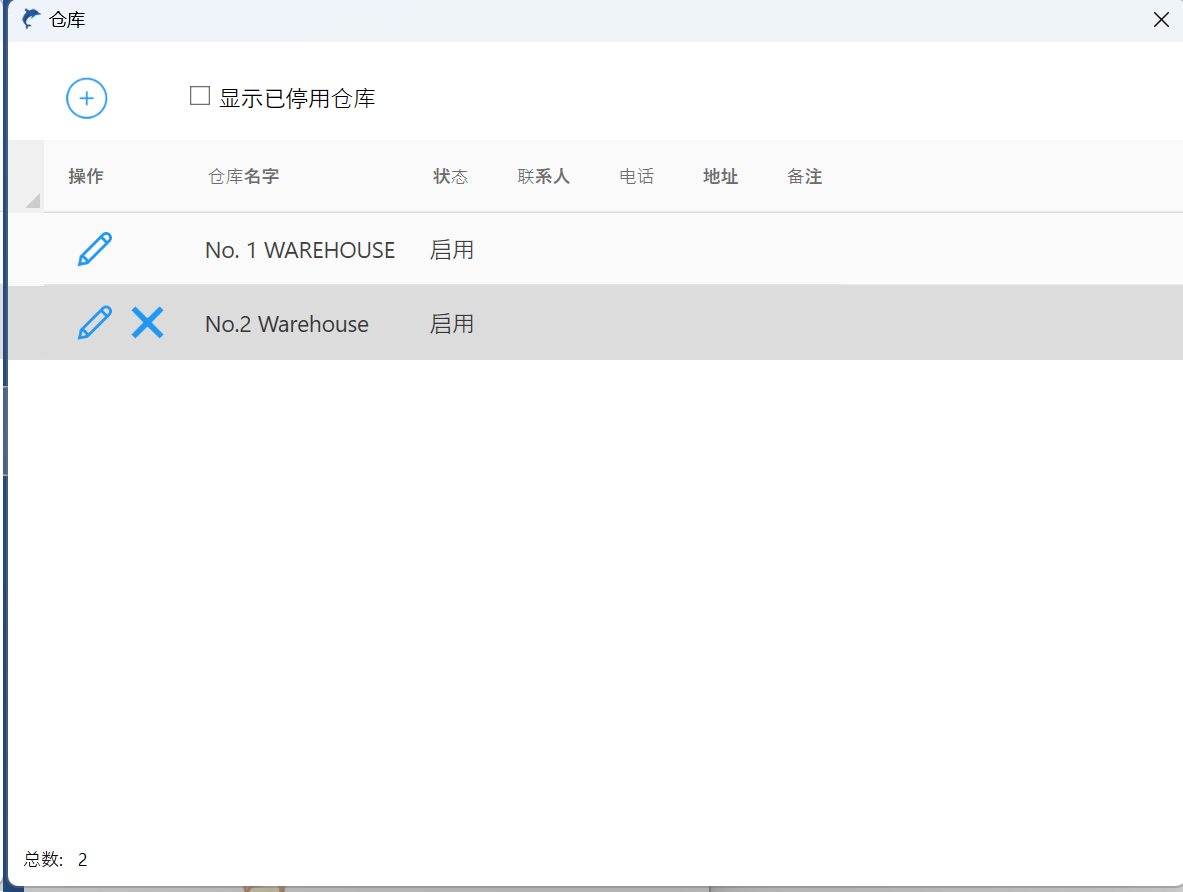Viewport: 1183px width, 892px height.
Task: Click the 电话 column header
Action: click(636, 177)
